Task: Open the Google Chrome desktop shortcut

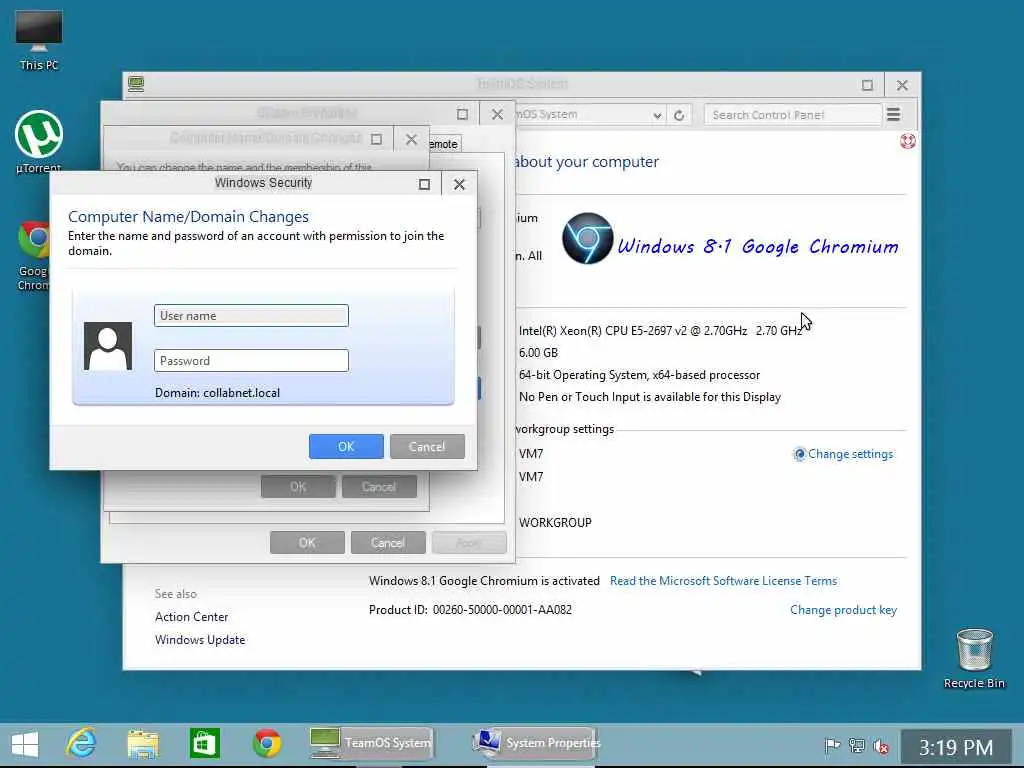Action: click(x=33, y=256)
